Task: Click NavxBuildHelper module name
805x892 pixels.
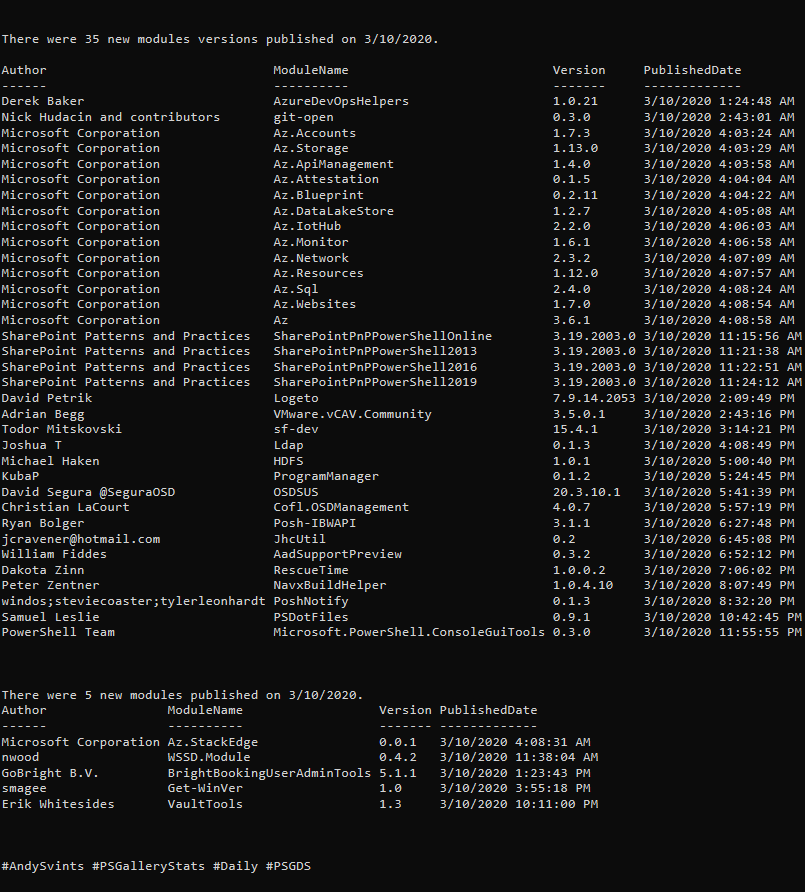Action: click(329, 585)
